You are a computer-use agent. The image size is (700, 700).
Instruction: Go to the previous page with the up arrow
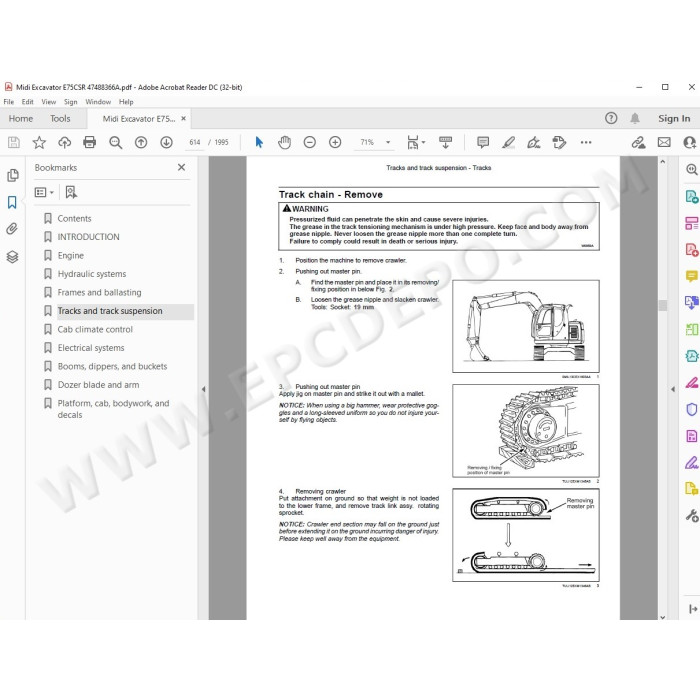pos(141,142)
